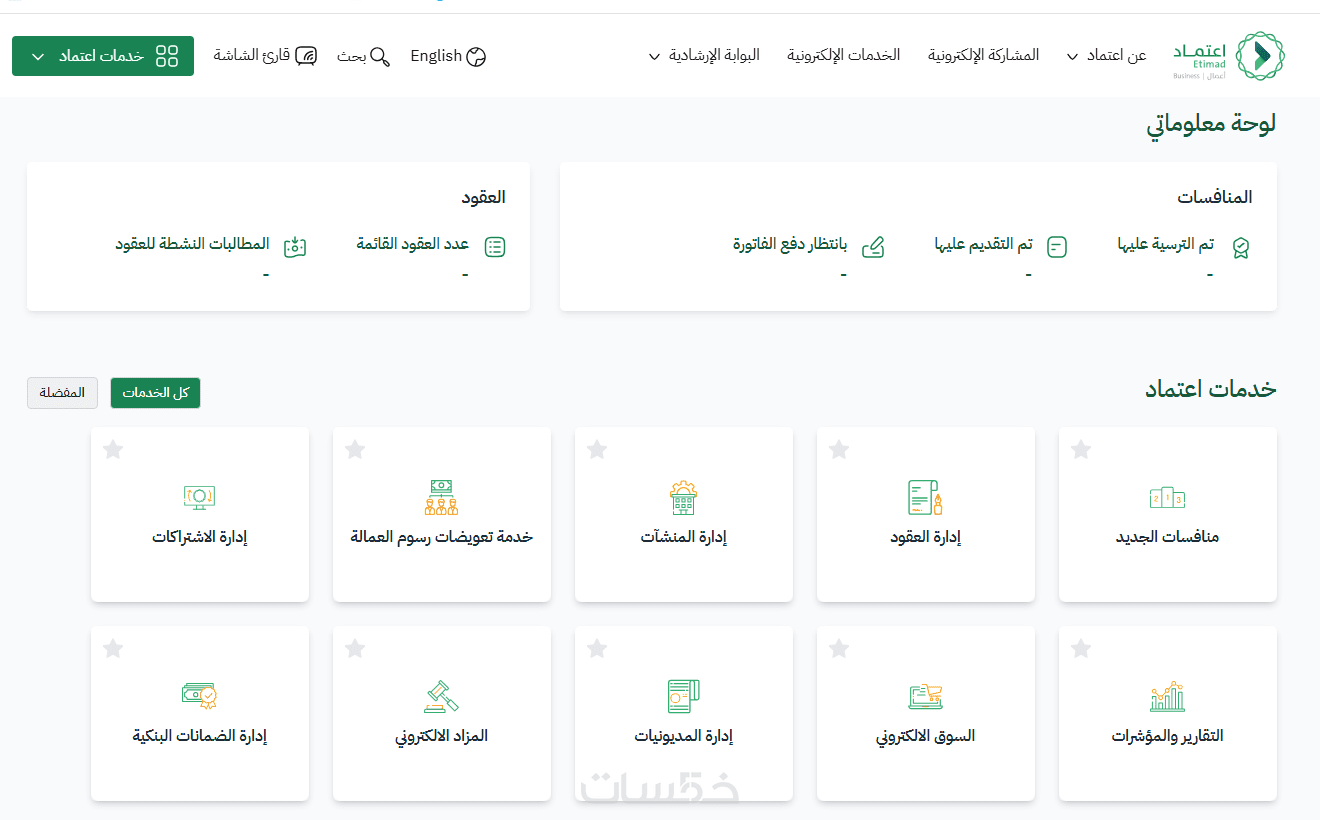
Task: Click the خدمات اعتماد section heading
Action: click(1211, 390)
